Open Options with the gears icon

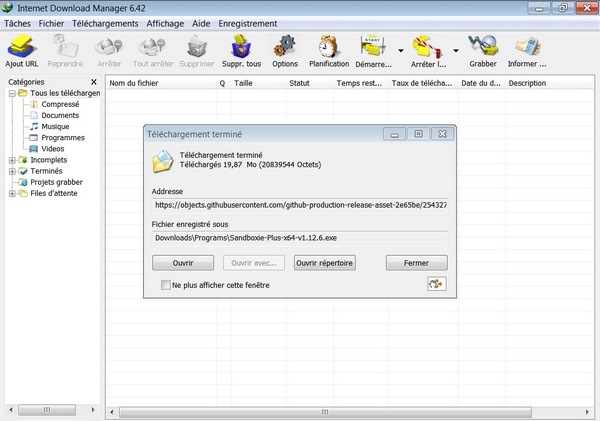pos(285,46)
